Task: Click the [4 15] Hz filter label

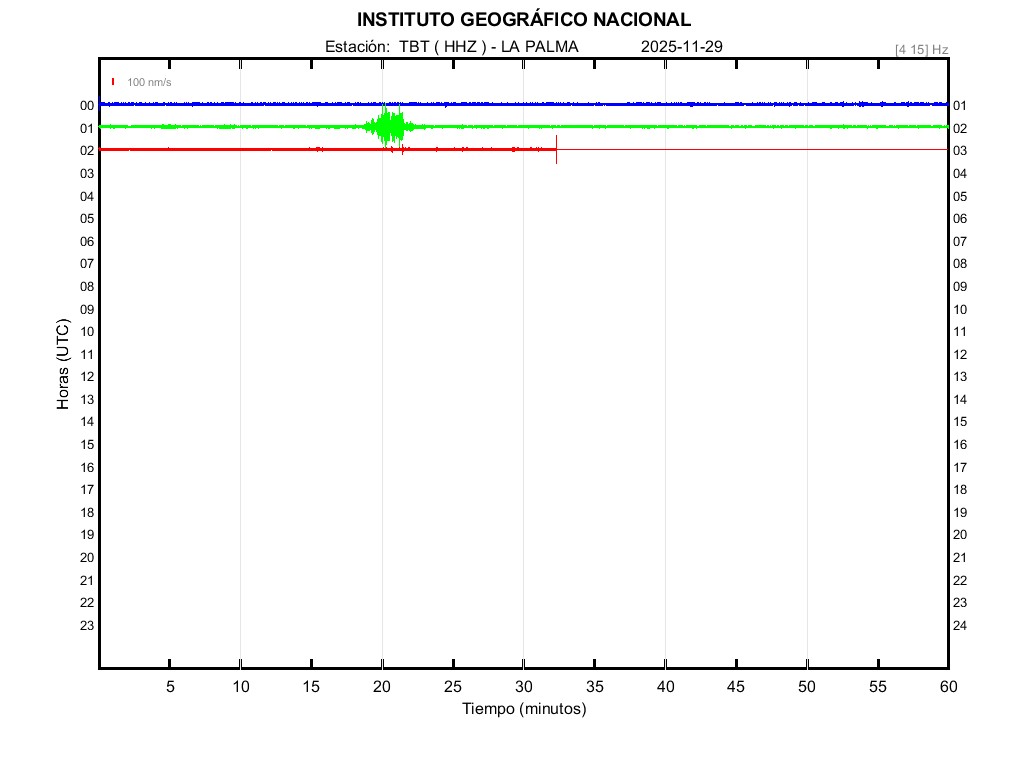Action: [x=921, y=49]
